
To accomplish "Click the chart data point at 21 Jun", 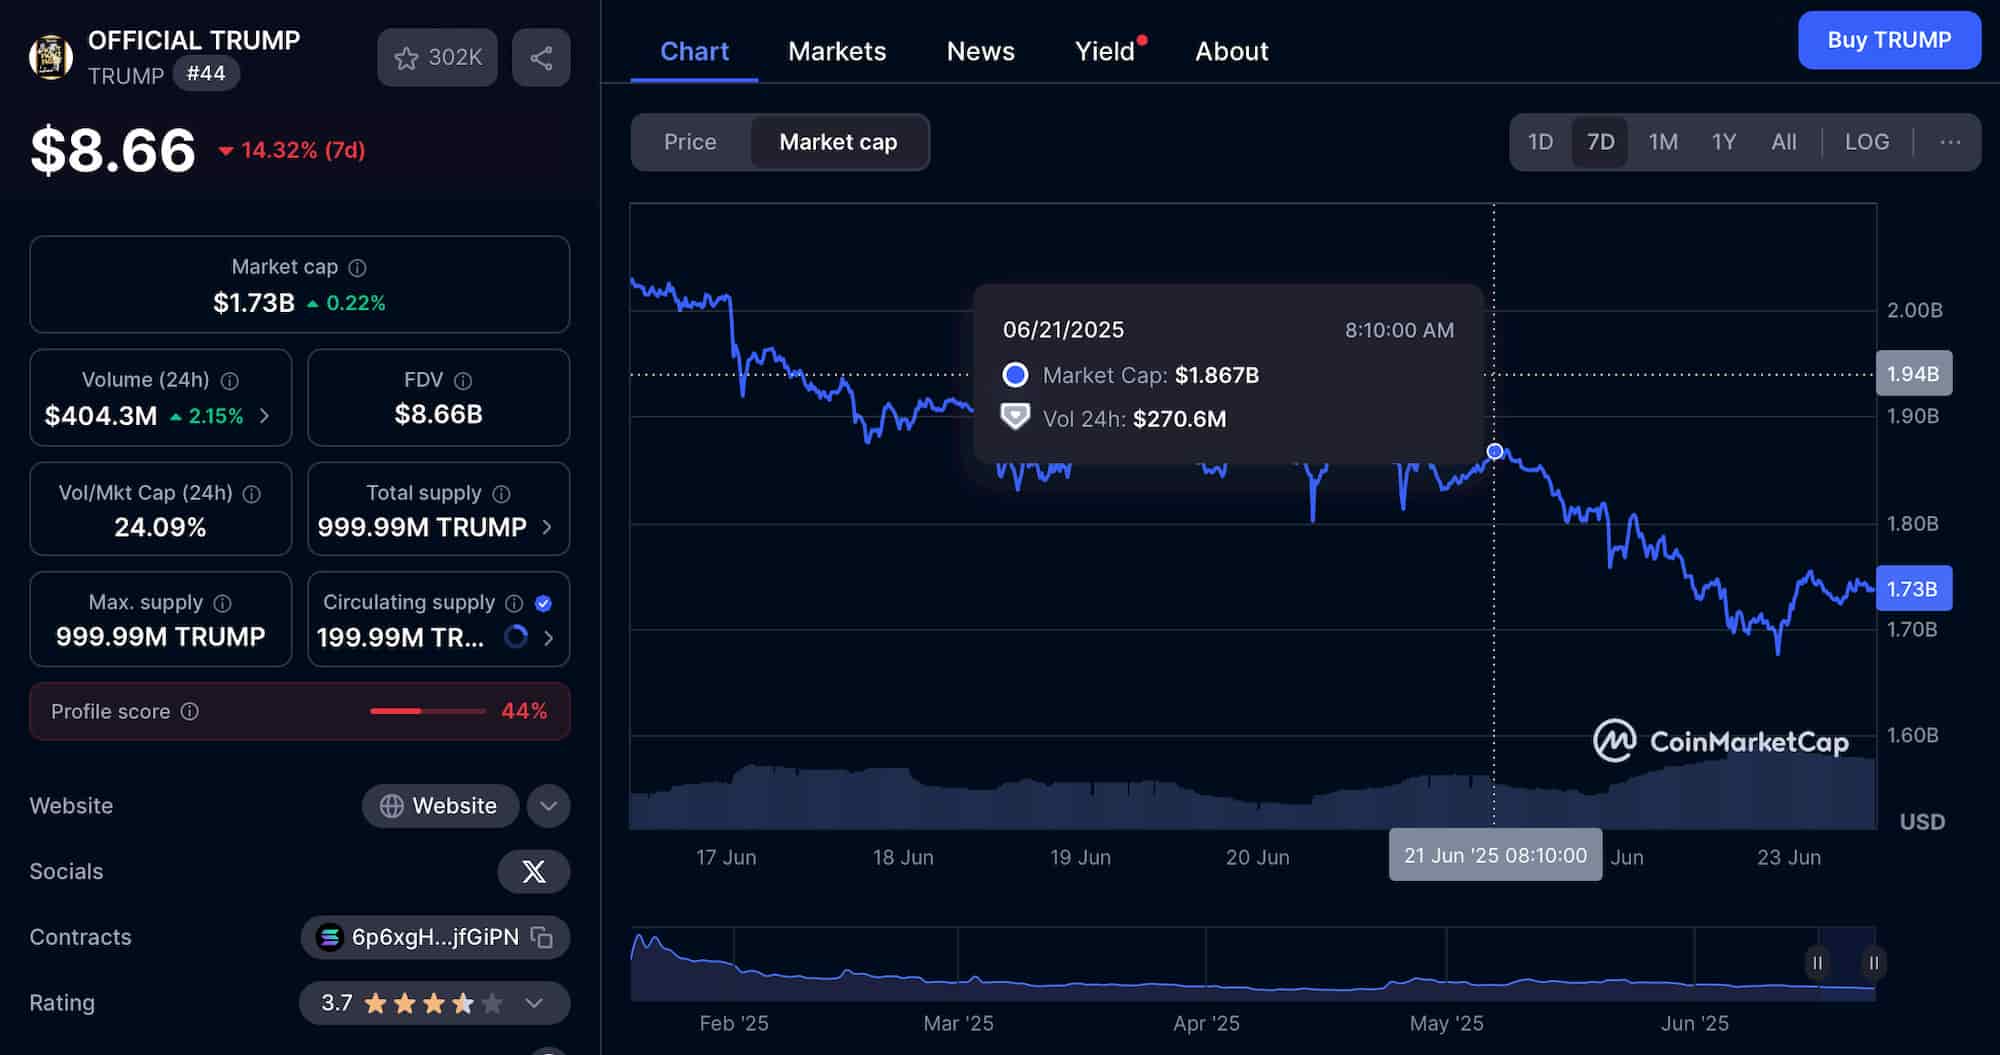I will [x=1494, y=452].
